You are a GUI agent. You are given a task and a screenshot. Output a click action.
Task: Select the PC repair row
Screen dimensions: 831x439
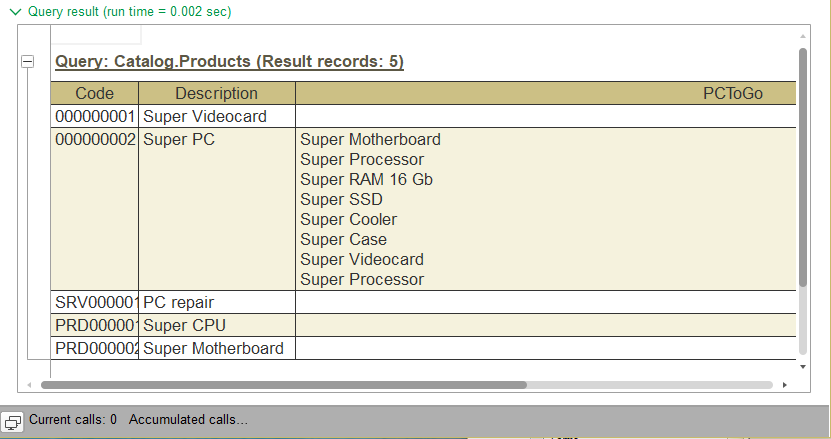(217, 301)
